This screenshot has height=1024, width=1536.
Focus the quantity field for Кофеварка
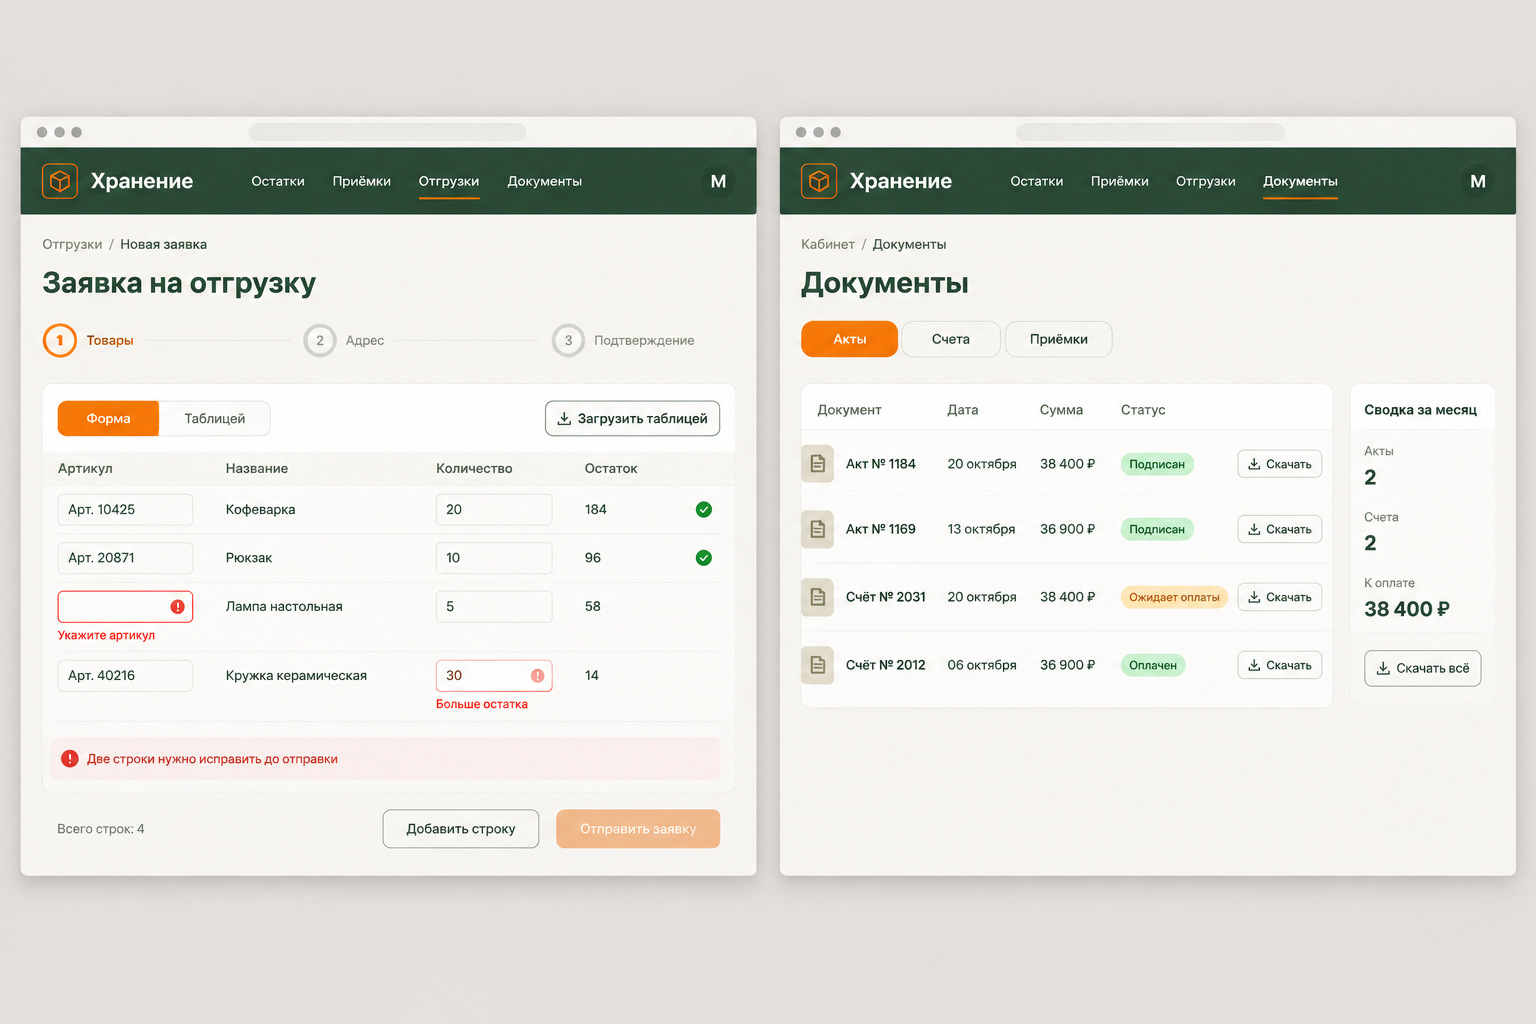(x=494, y=510)
